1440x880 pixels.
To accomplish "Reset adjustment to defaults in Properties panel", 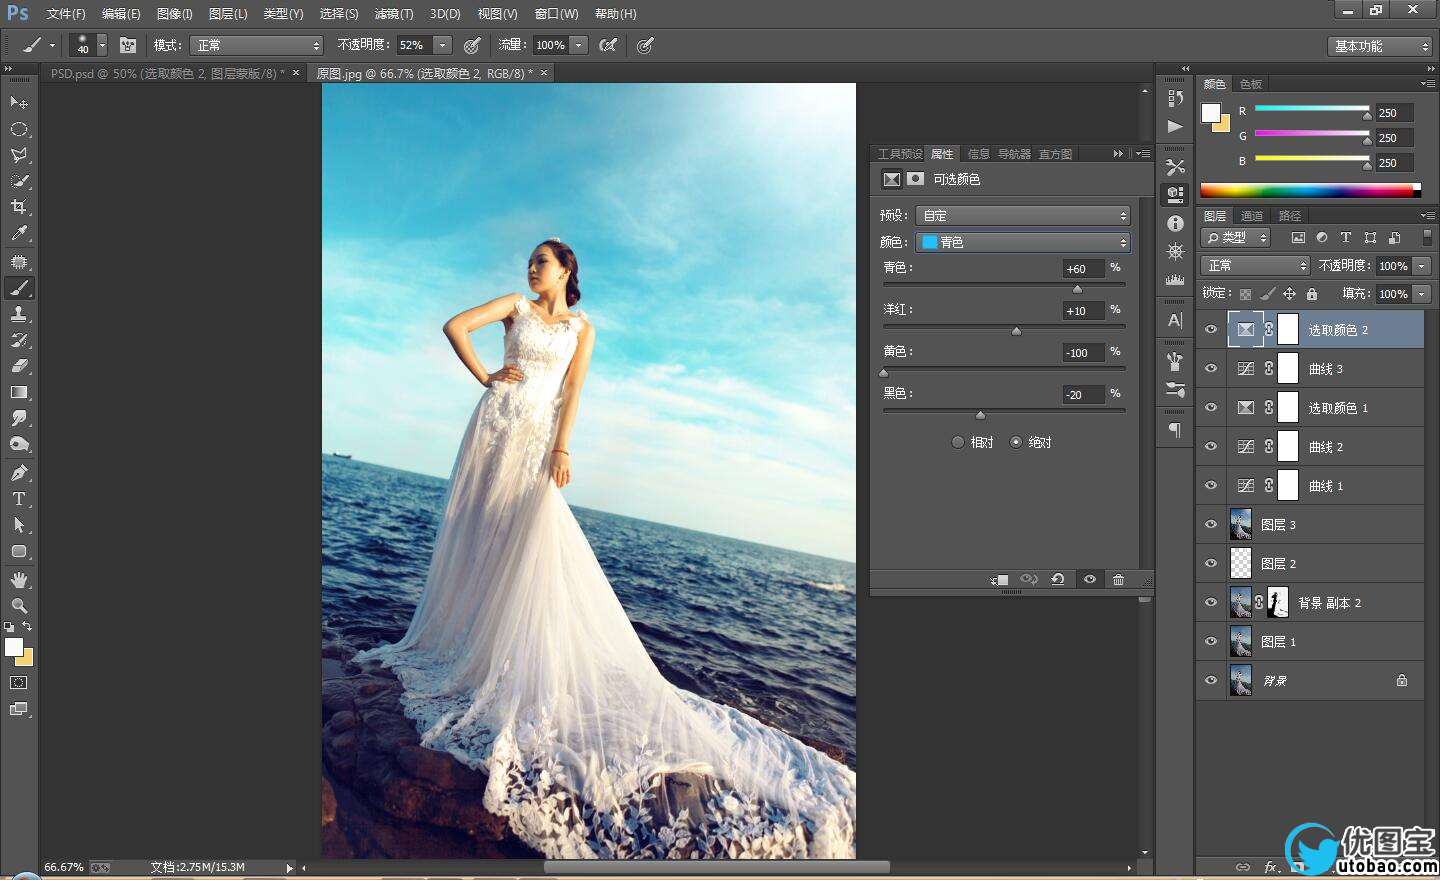I will point(1057,580).
